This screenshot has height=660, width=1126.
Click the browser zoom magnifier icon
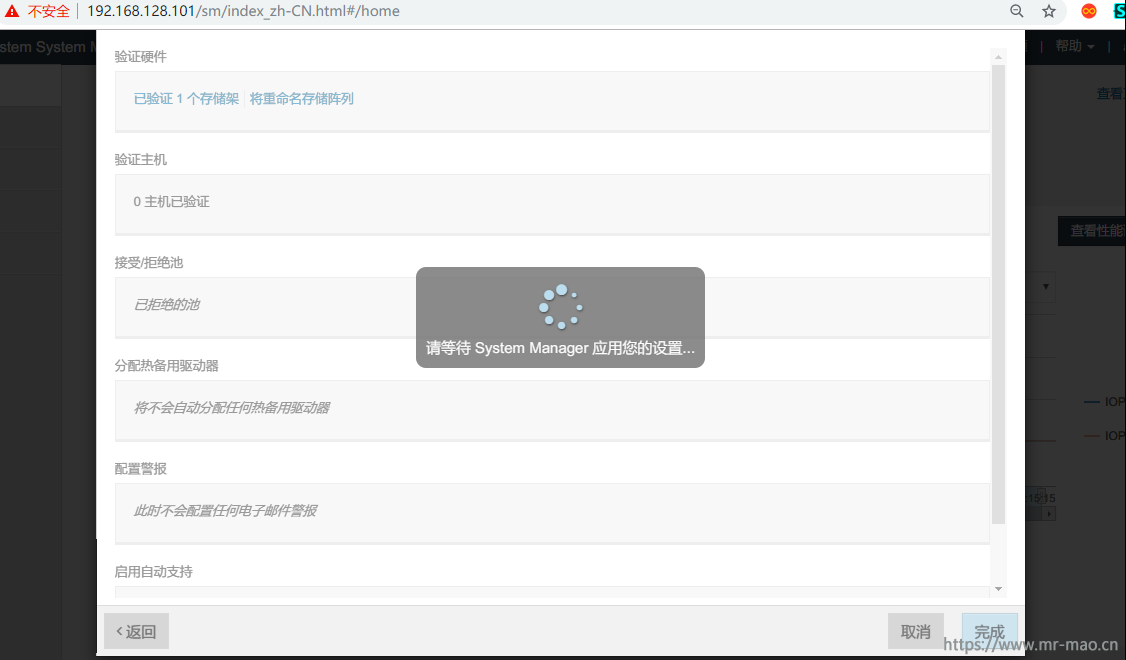tap(1016, 11)
